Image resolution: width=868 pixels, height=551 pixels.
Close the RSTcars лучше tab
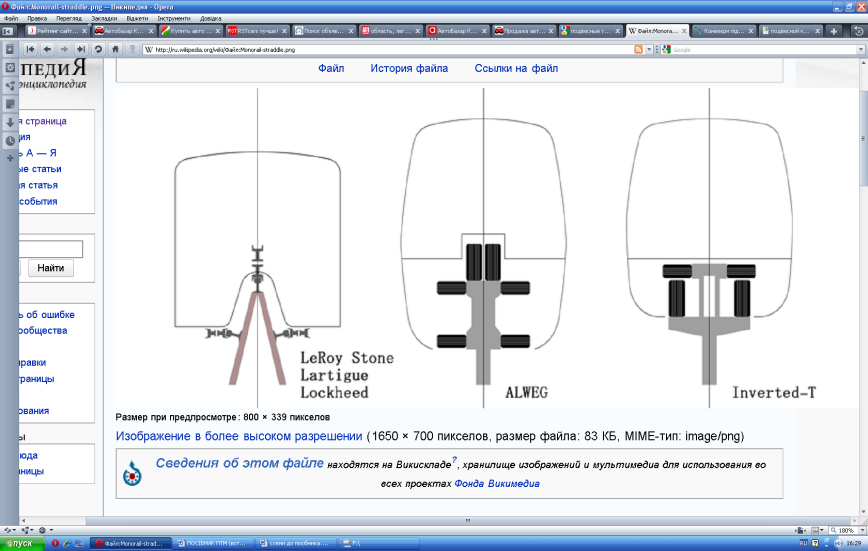[x=284, y=31]
